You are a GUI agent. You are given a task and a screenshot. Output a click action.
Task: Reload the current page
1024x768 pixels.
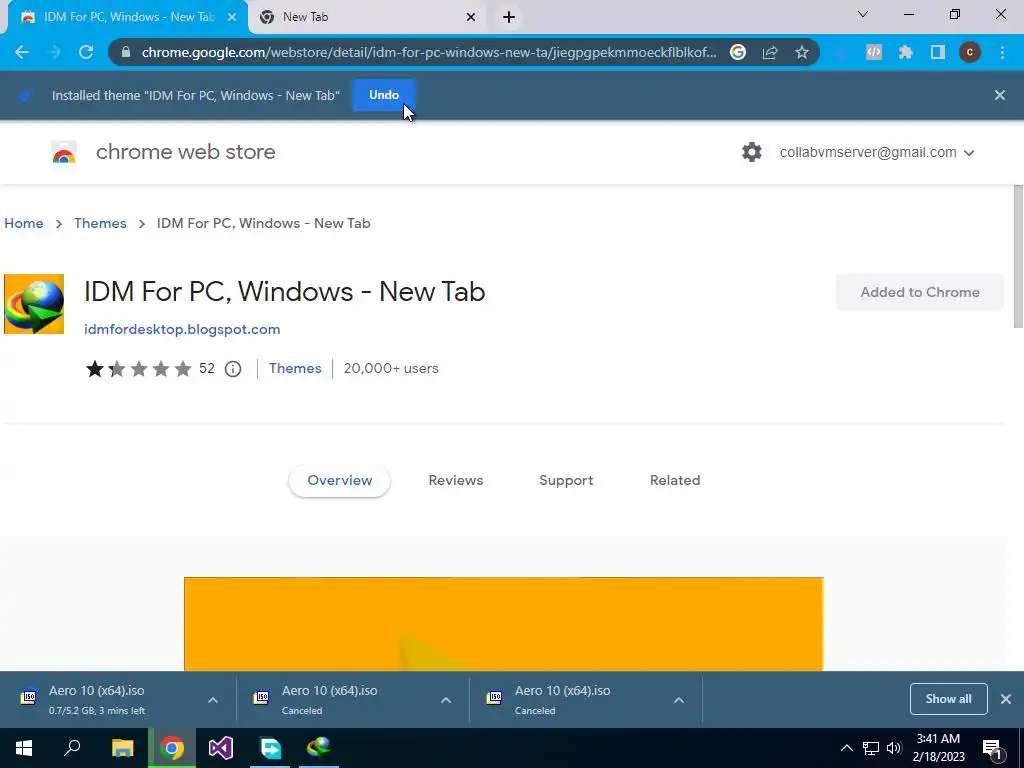pyautogui.click(x=86, y=52)
